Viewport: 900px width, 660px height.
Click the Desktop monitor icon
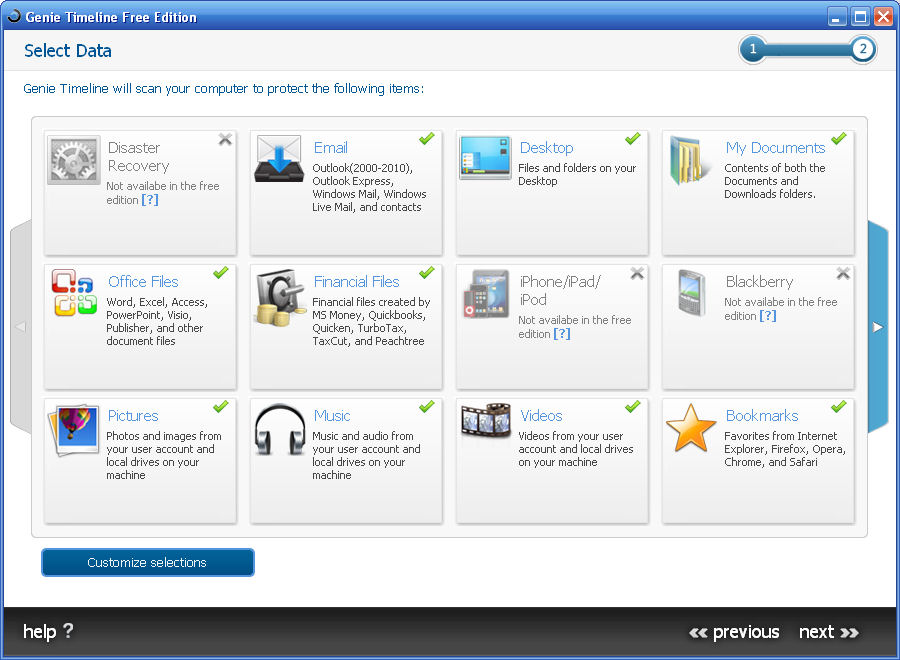[x=485, y=157]
